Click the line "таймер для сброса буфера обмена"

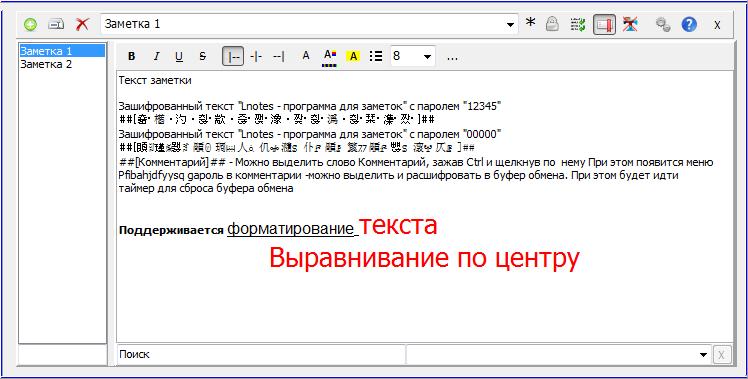tap(206, 188)
